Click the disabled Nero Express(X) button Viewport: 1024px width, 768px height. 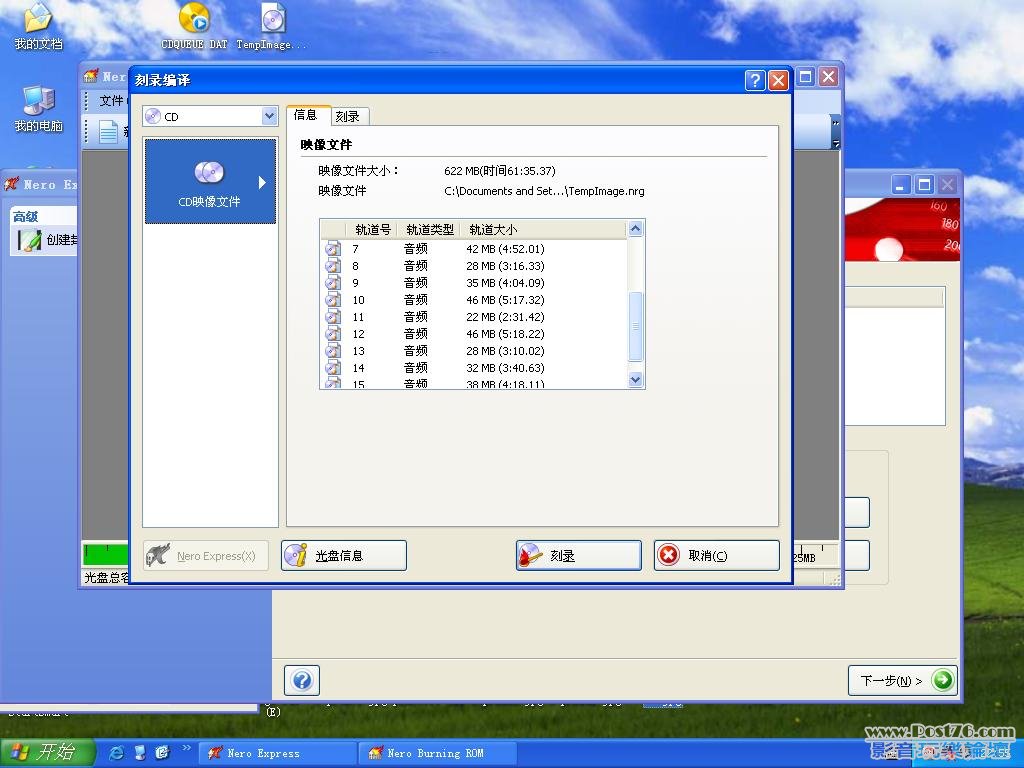[x=206, y=556]
